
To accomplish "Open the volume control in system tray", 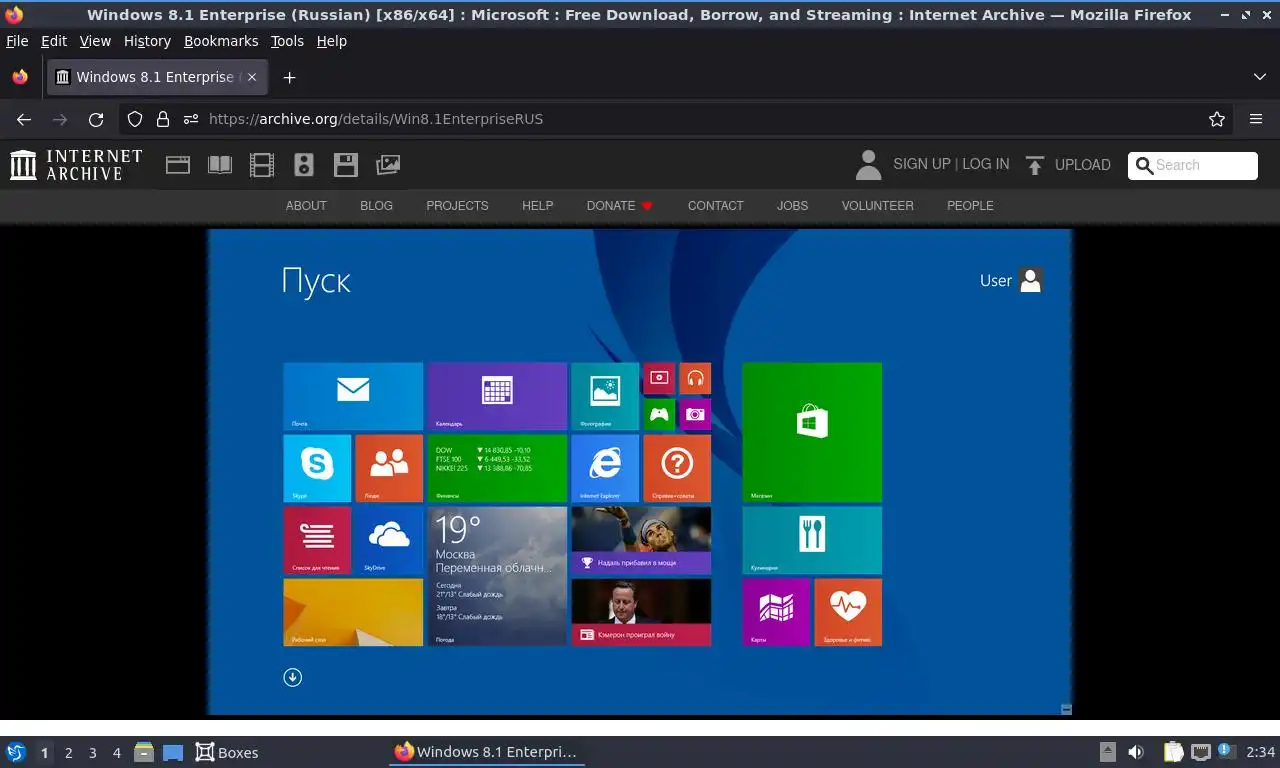I will click(1136, 752).
